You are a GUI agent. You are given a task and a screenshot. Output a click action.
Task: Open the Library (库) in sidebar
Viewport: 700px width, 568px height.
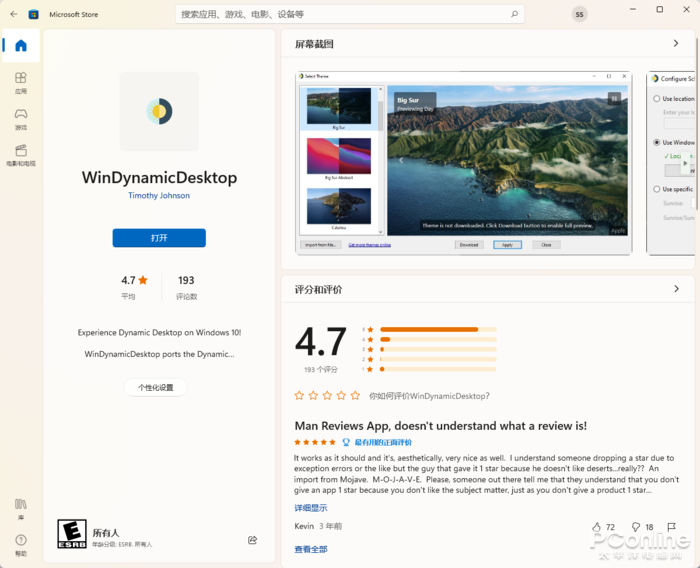[20, 507]
